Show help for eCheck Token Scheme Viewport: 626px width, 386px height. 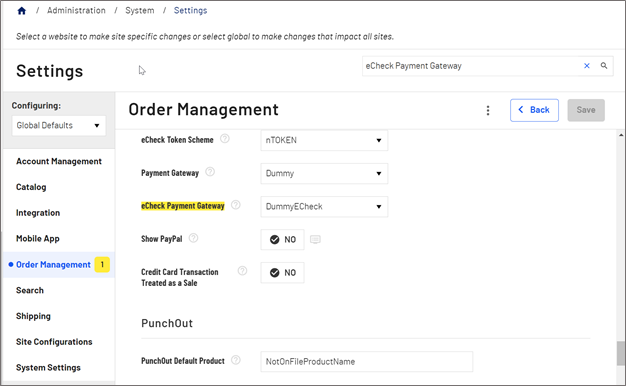(225, 139)
